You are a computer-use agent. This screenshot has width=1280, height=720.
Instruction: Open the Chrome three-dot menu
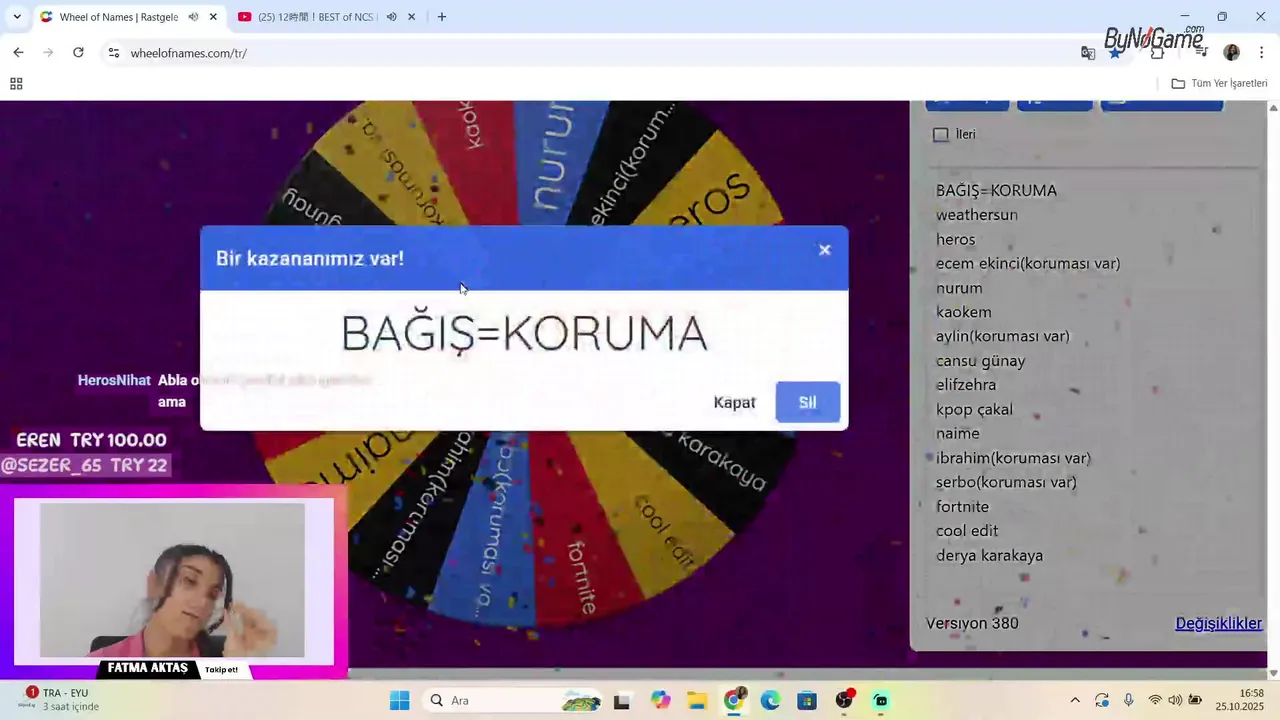click(1262, 53)
